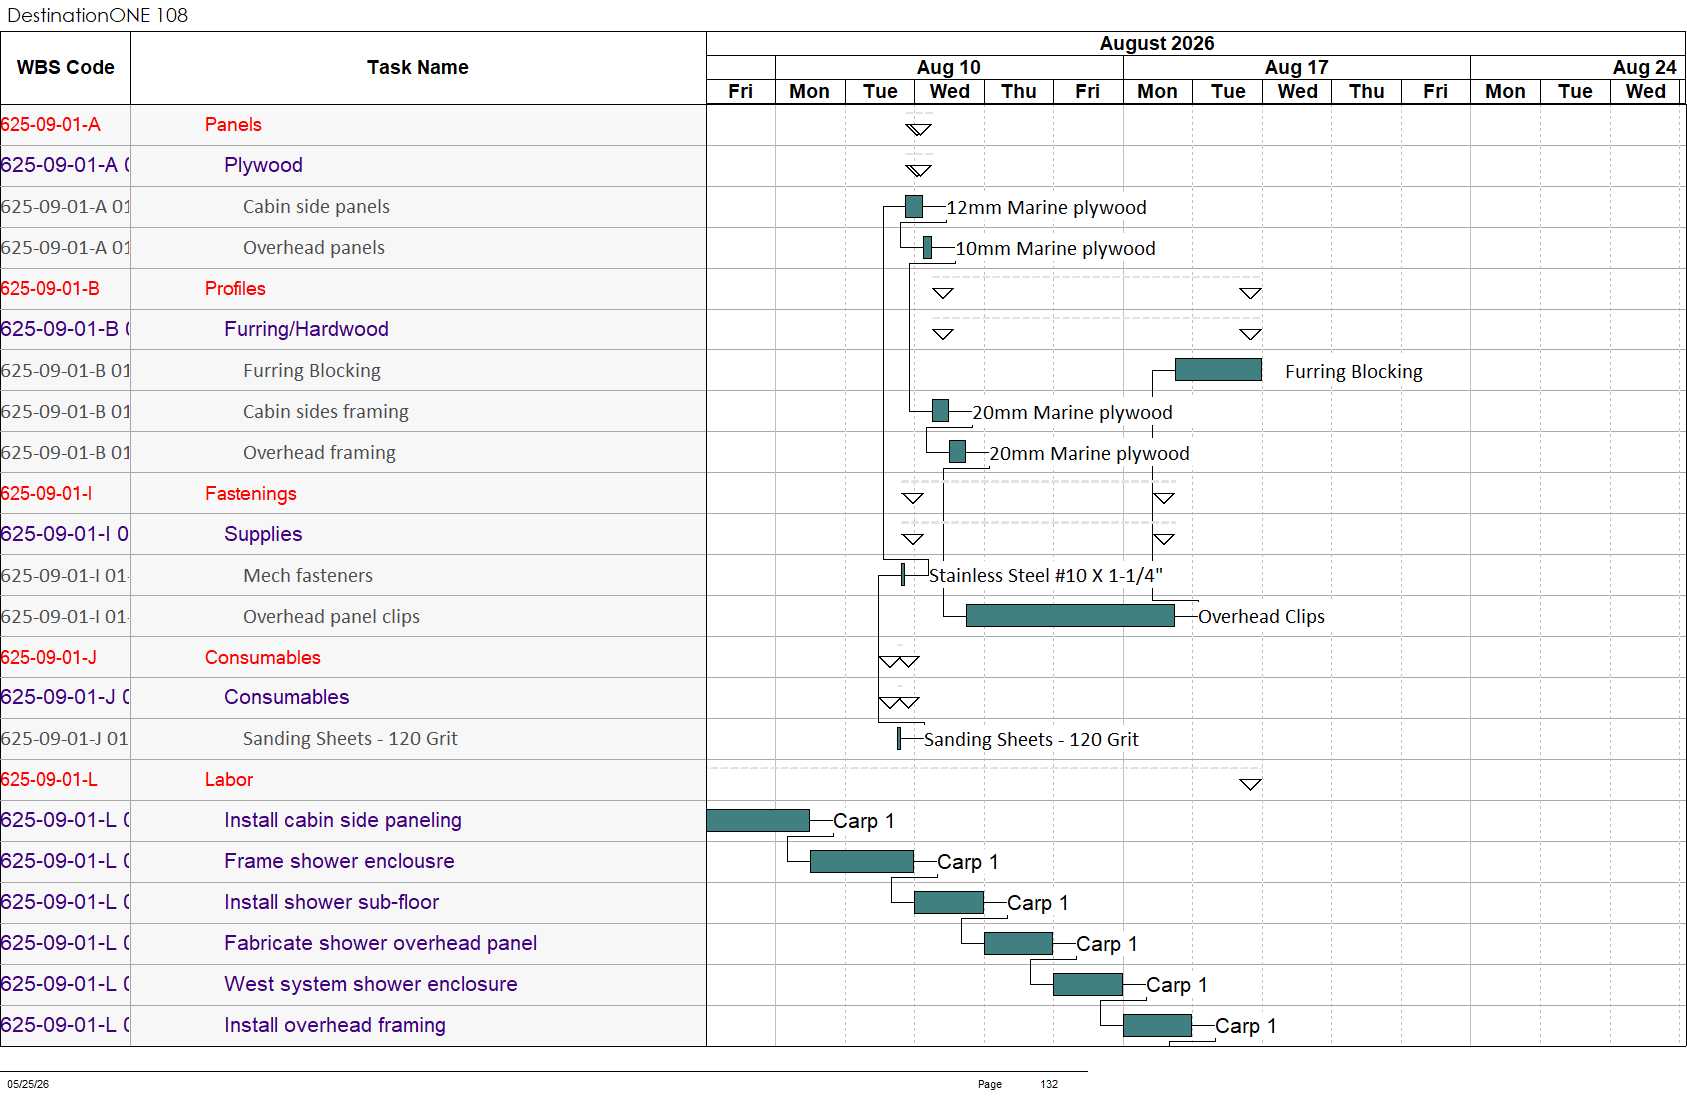Select the Cabin sides framing task name
1687x1097 pixels.
tap(326, 412)
